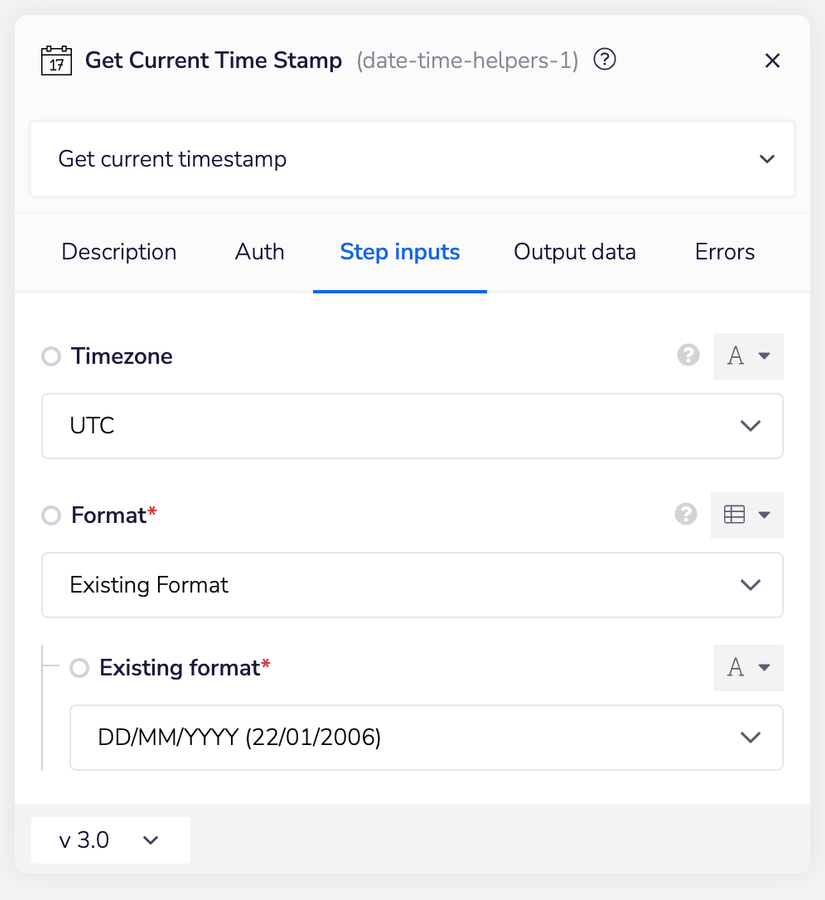Open help for Get Current Time Stamp
Screen dimensions: 825x900
click(x=604, y=60)
